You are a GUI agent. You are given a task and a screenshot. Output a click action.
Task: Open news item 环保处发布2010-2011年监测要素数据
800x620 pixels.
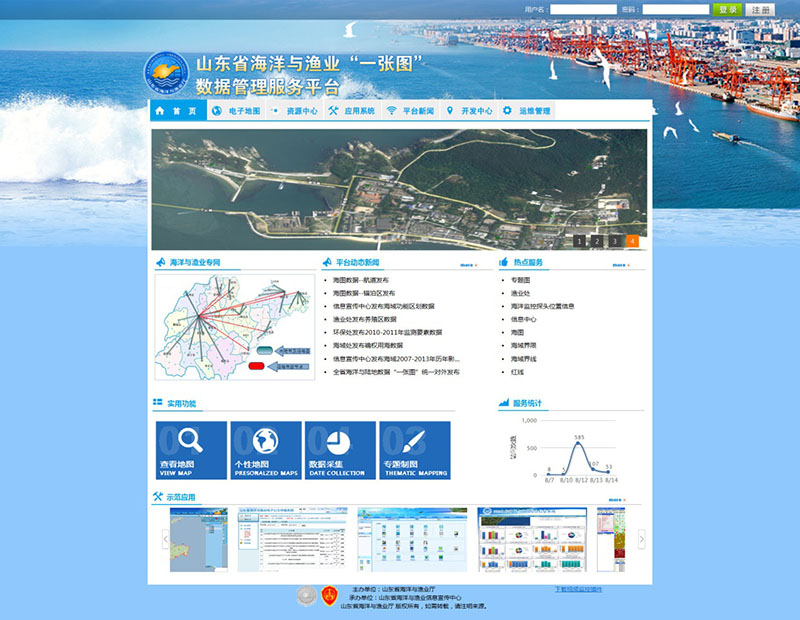click(x=387, y=332)
